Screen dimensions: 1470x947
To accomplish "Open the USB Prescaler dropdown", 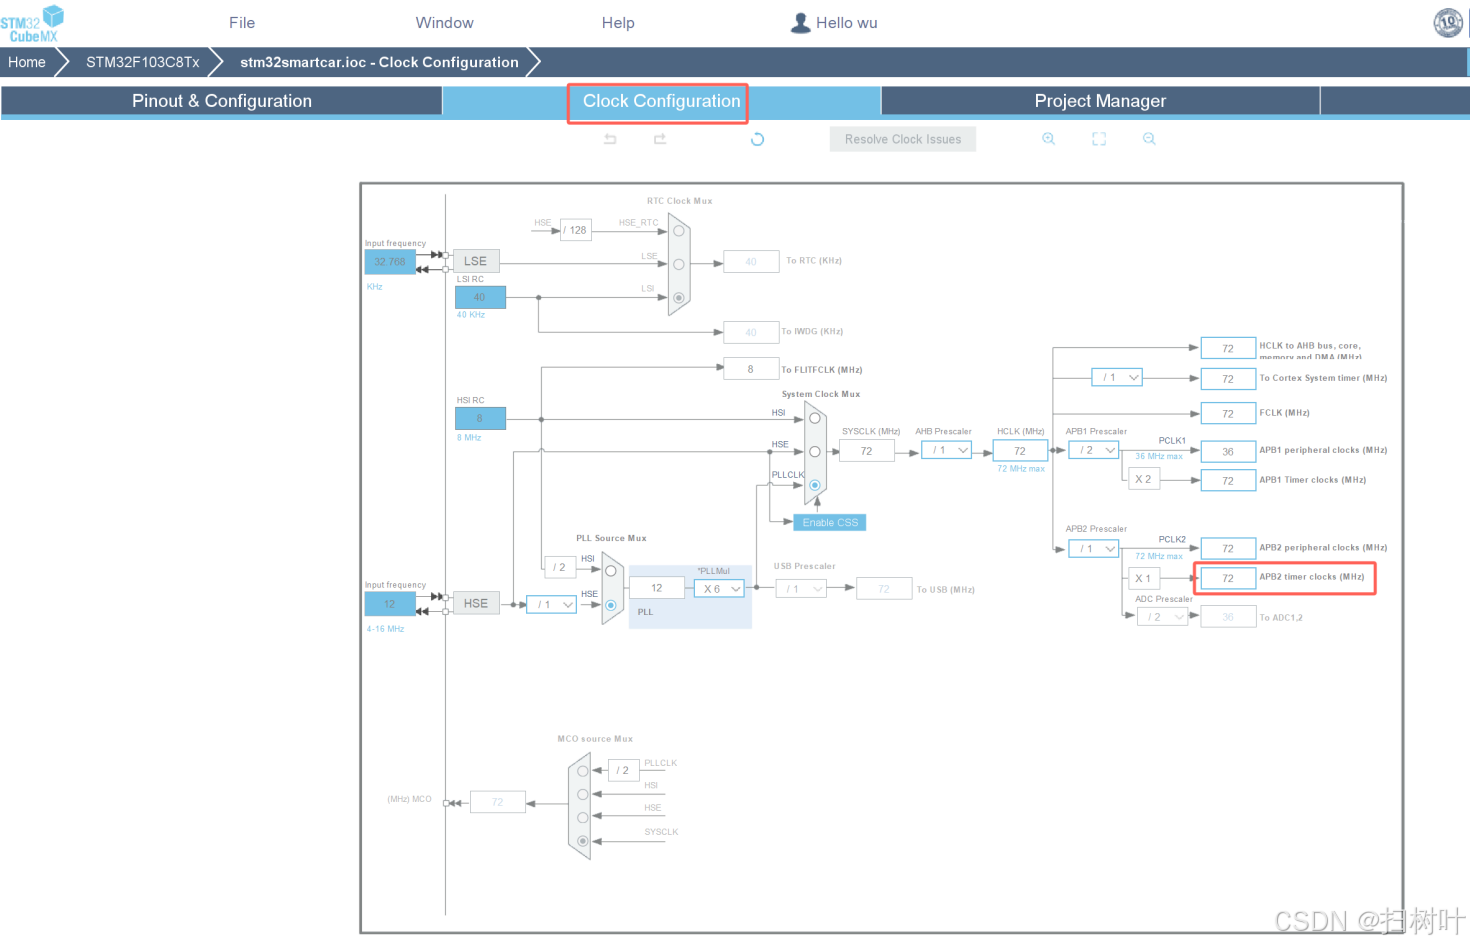I will 801,589.
